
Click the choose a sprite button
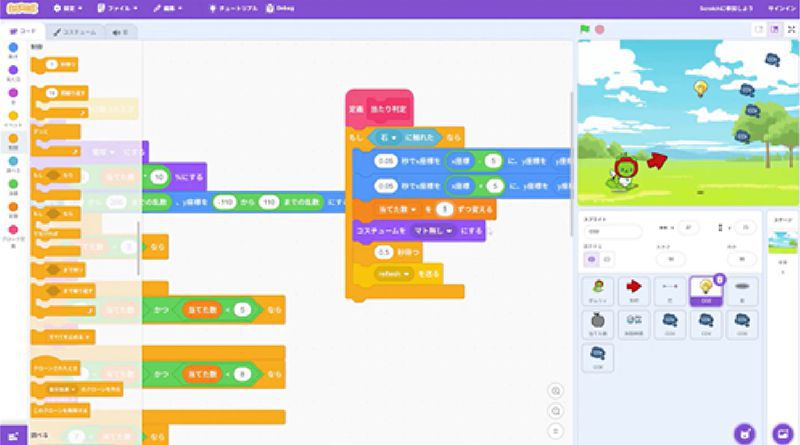(745, 434)
